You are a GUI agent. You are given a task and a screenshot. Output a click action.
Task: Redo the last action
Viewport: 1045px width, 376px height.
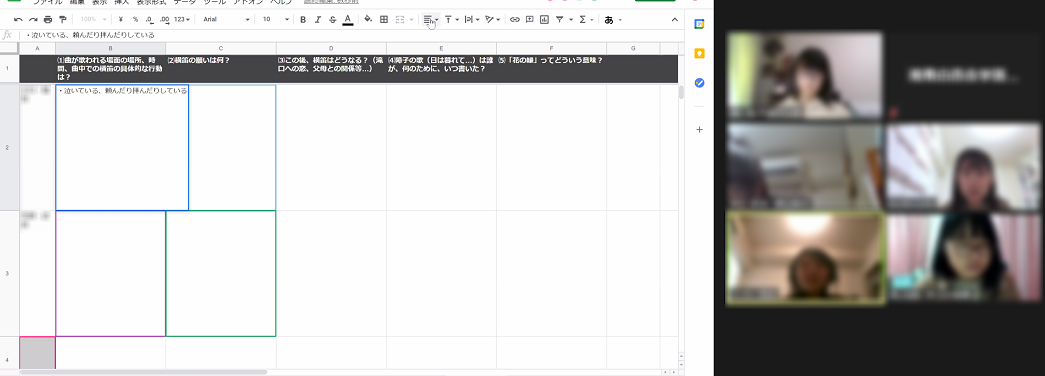tap(33, 20)
